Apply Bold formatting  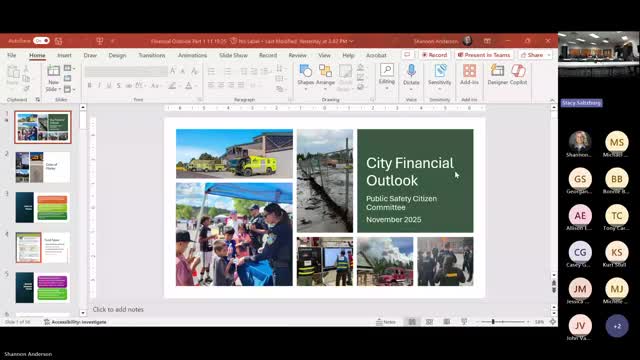pyautogui.click(x=89, y=86)
